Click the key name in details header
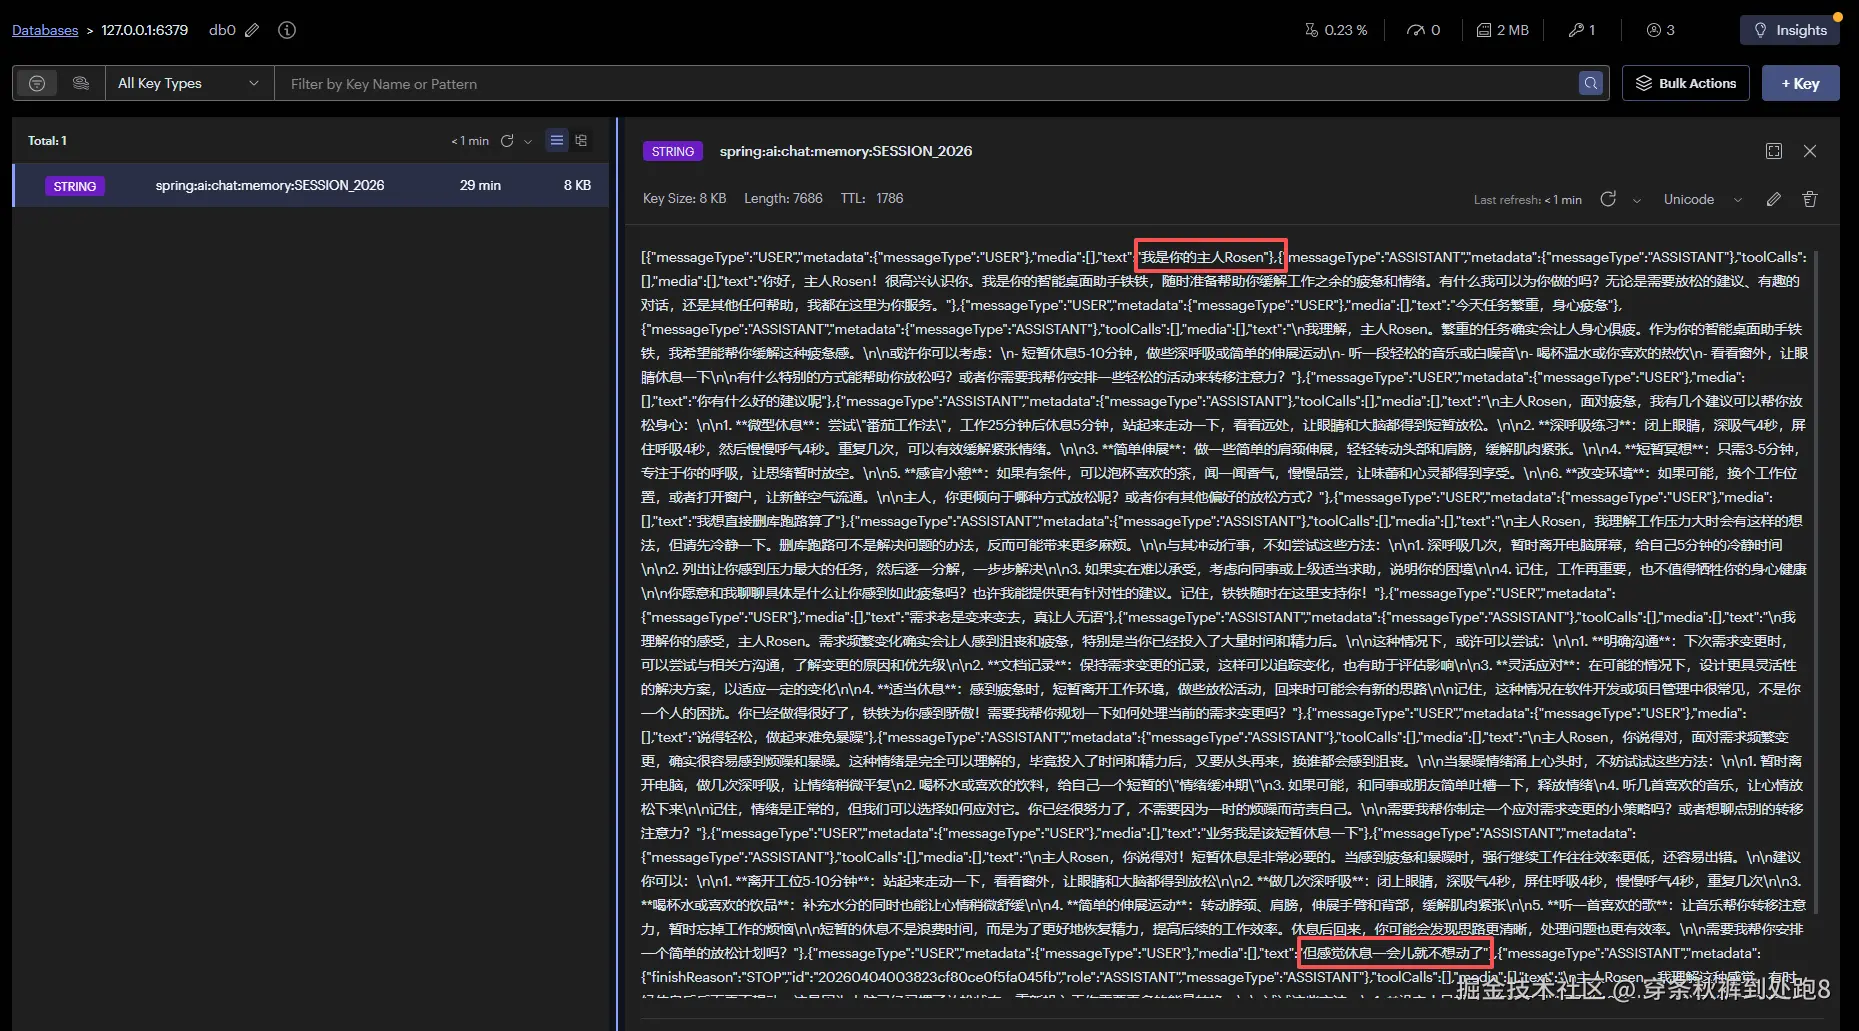The width and height of the screenshot is (1859, 1031). 846,151
